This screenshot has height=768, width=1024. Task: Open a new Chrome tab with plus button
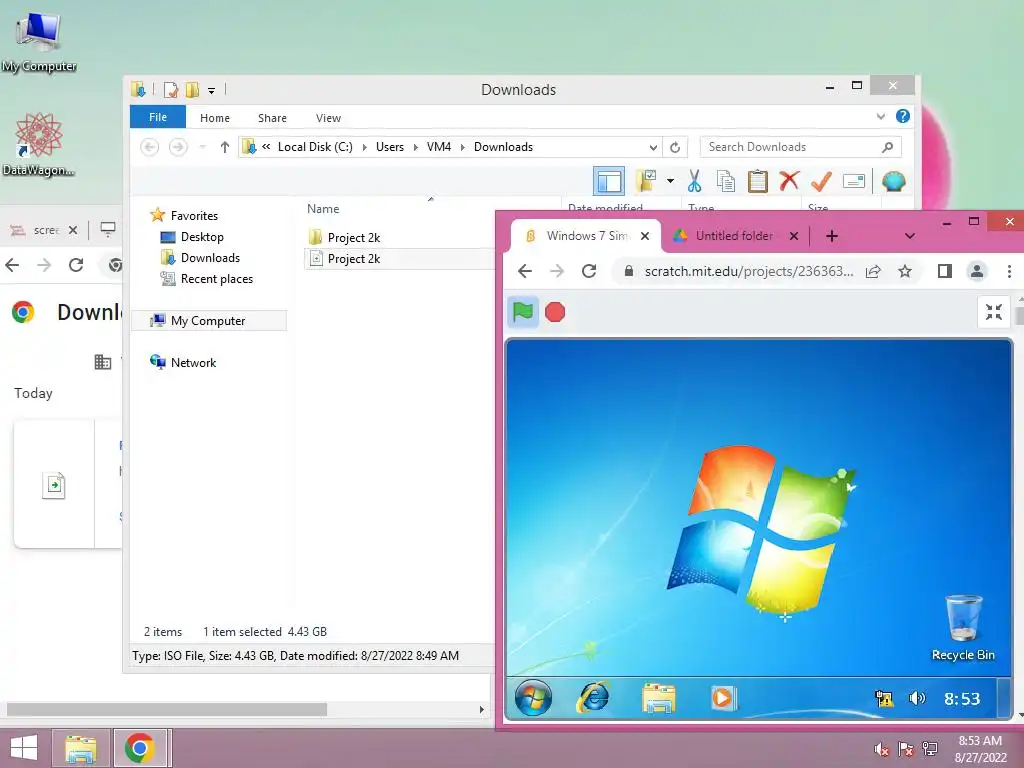832,236
